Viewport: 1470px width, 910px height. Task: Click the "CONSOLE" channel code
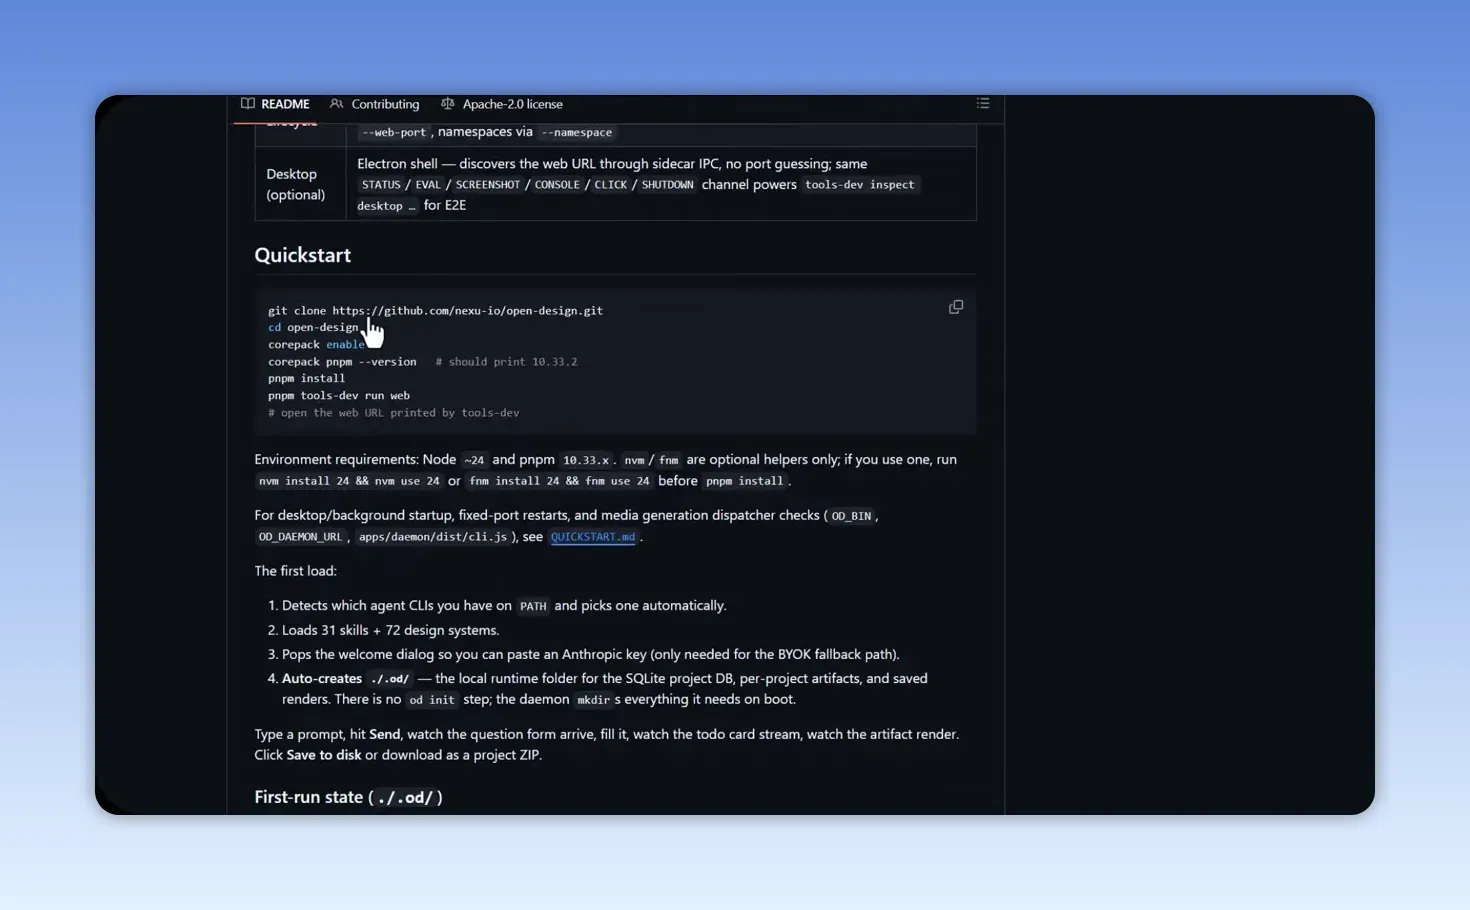(x=557, y=185)
